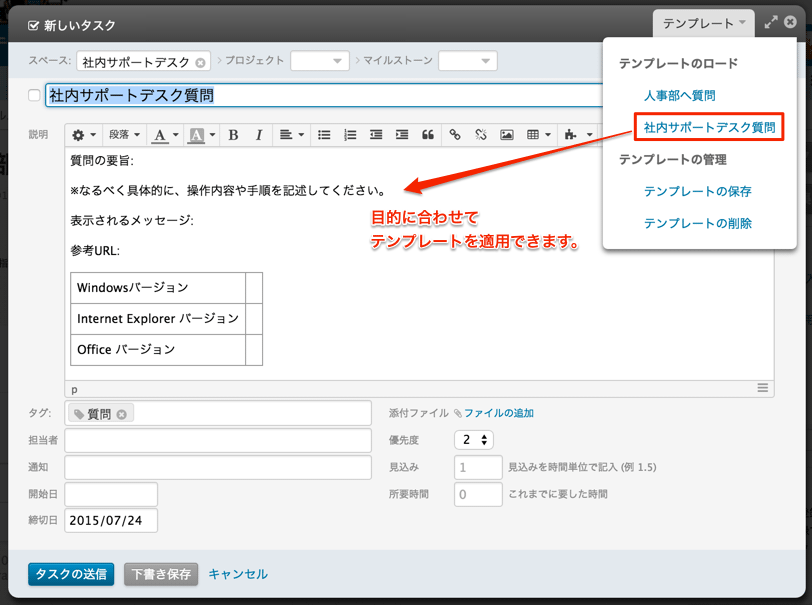This screenshot has width=812, height=605.
Task: Expand the dialog to full screen
Action: click(771, 22)
